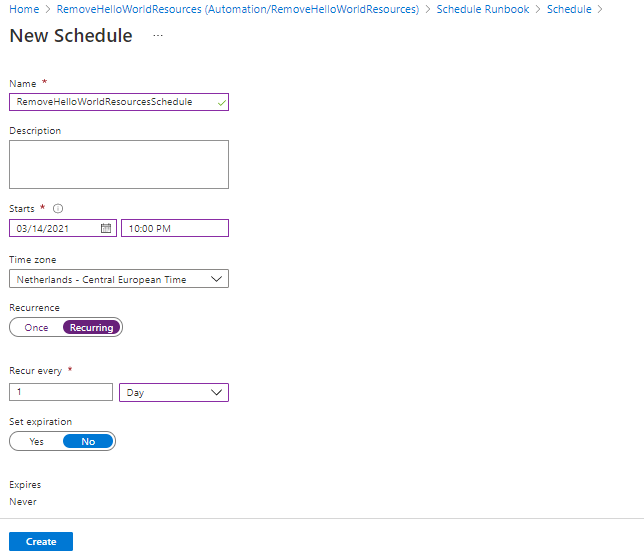Screen dimensions: 644x559
Task: Click into the Description text area
Action: click(119, 164)
